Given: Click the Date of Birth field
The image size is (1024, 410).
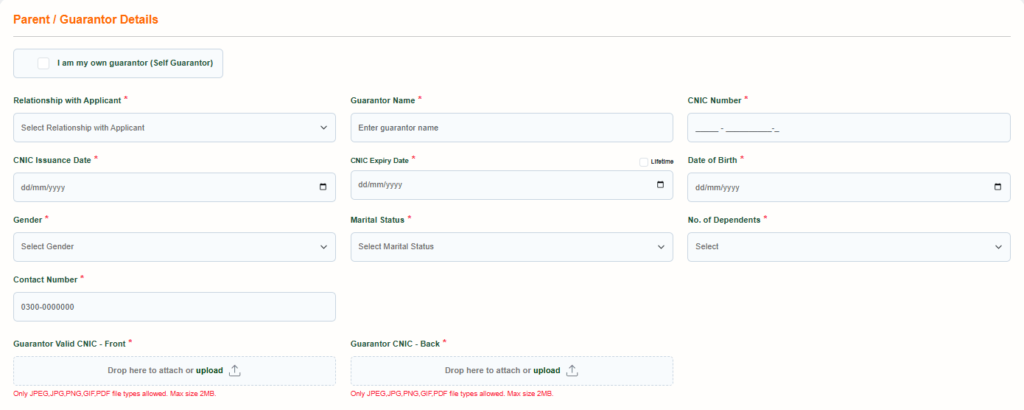Looking at the screenshot, I should coord(848,187).
